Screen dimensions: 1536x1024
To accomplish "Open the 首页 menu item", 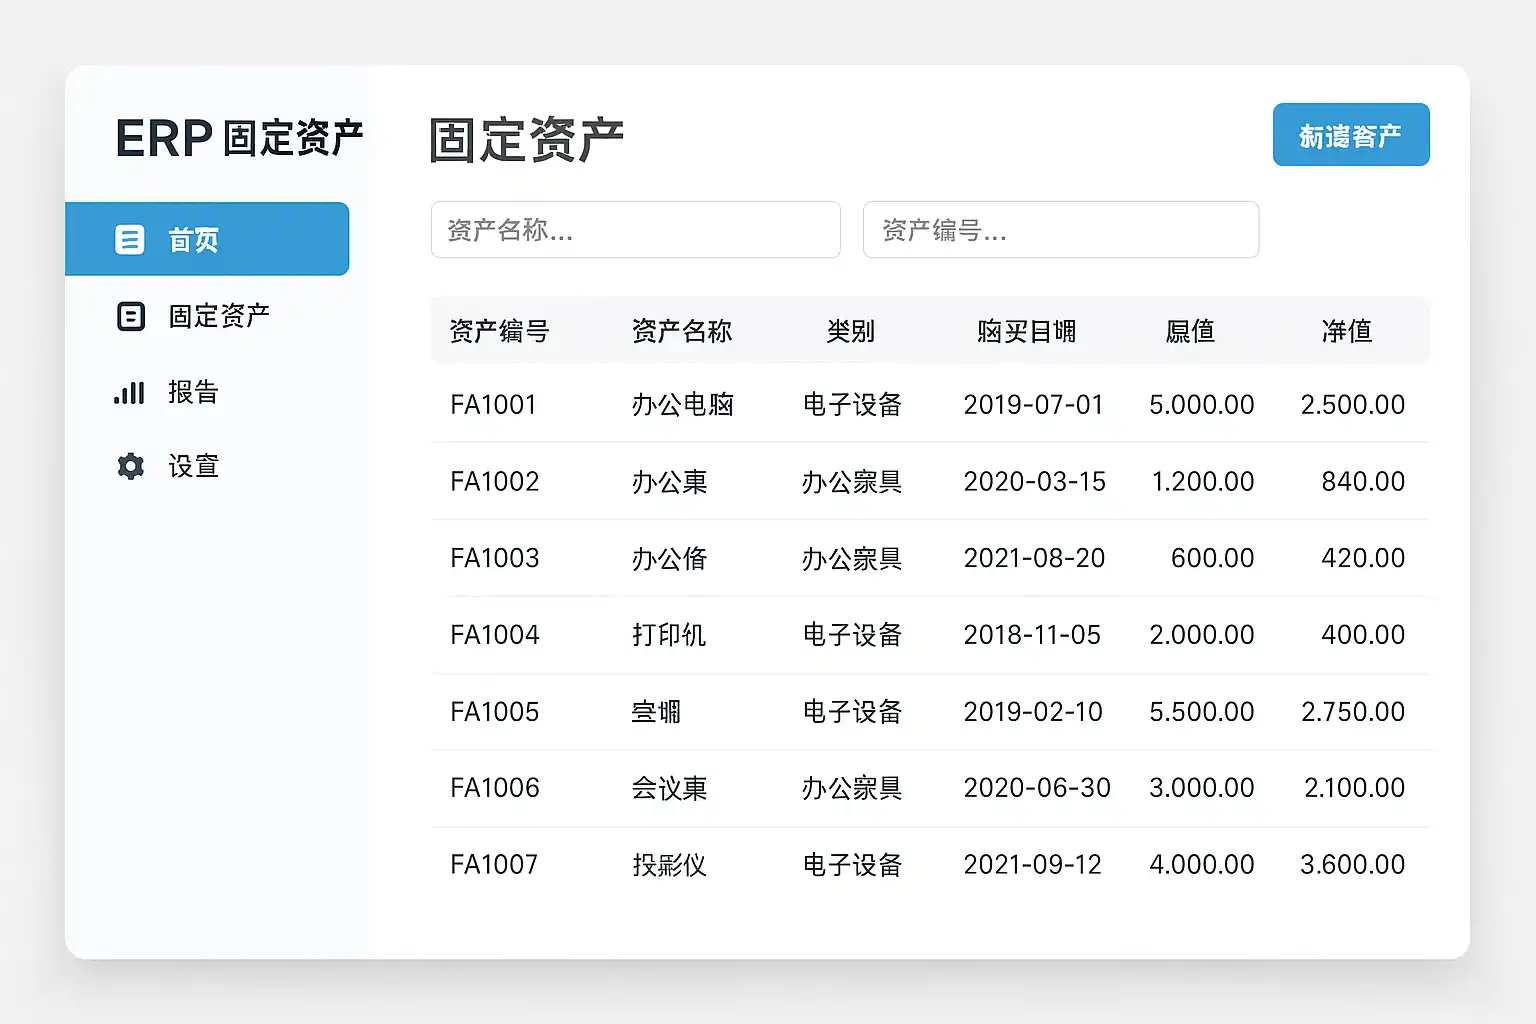I will (193, 240).
